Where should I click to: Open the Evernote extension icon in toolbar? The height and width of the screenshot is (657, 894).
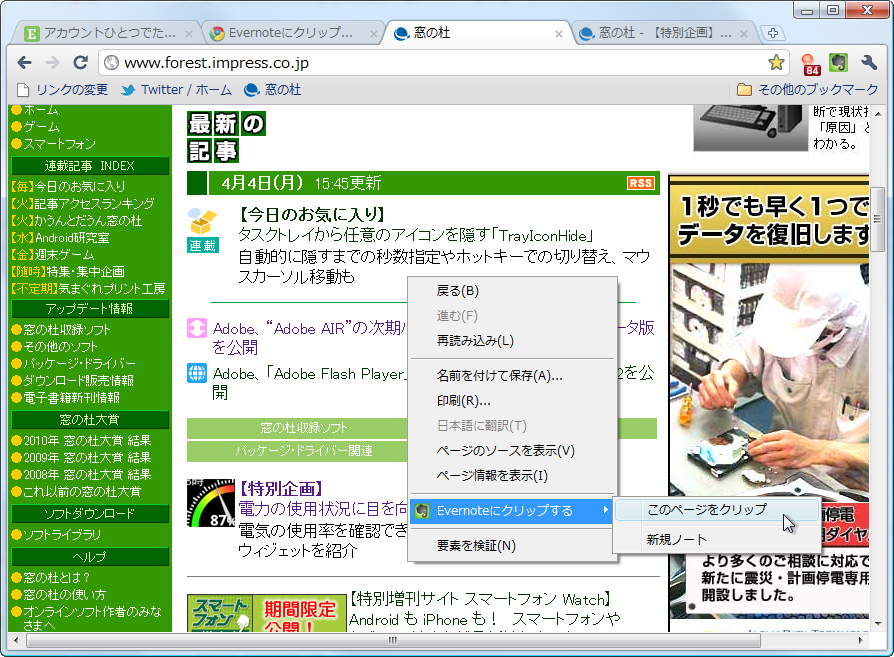[x=839, y=61]
